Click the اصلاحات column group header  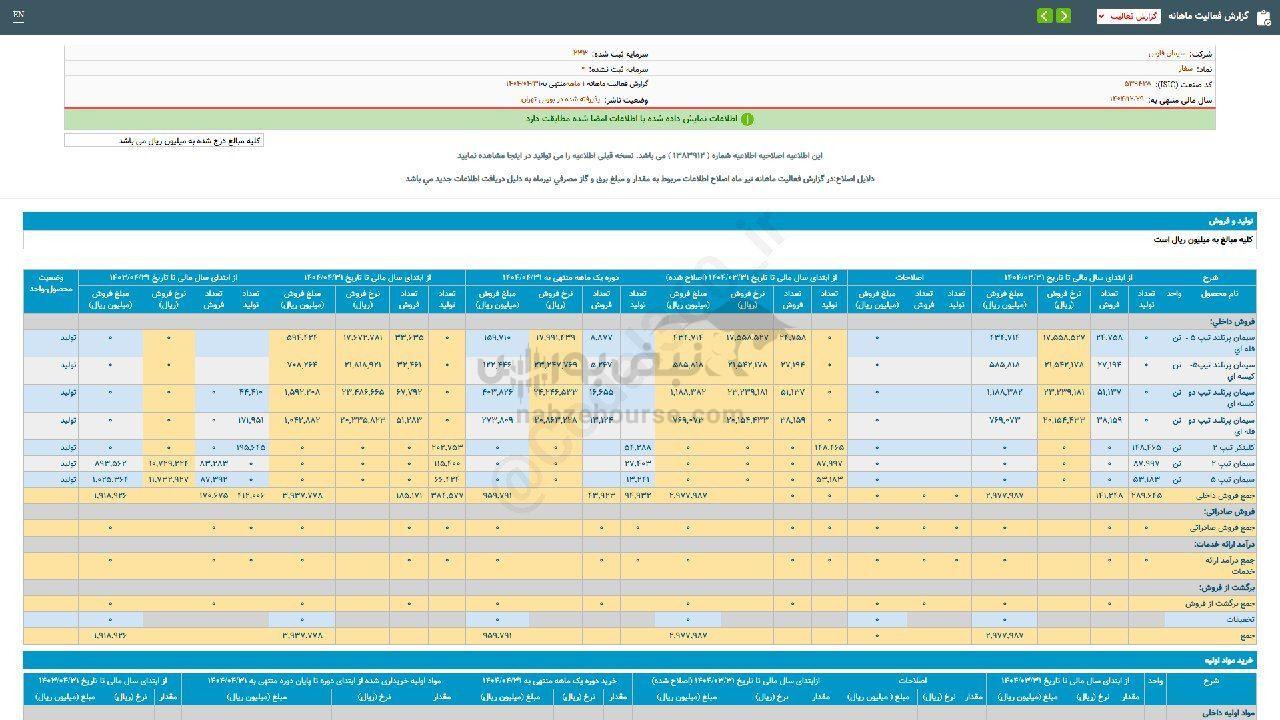(908, 276)
